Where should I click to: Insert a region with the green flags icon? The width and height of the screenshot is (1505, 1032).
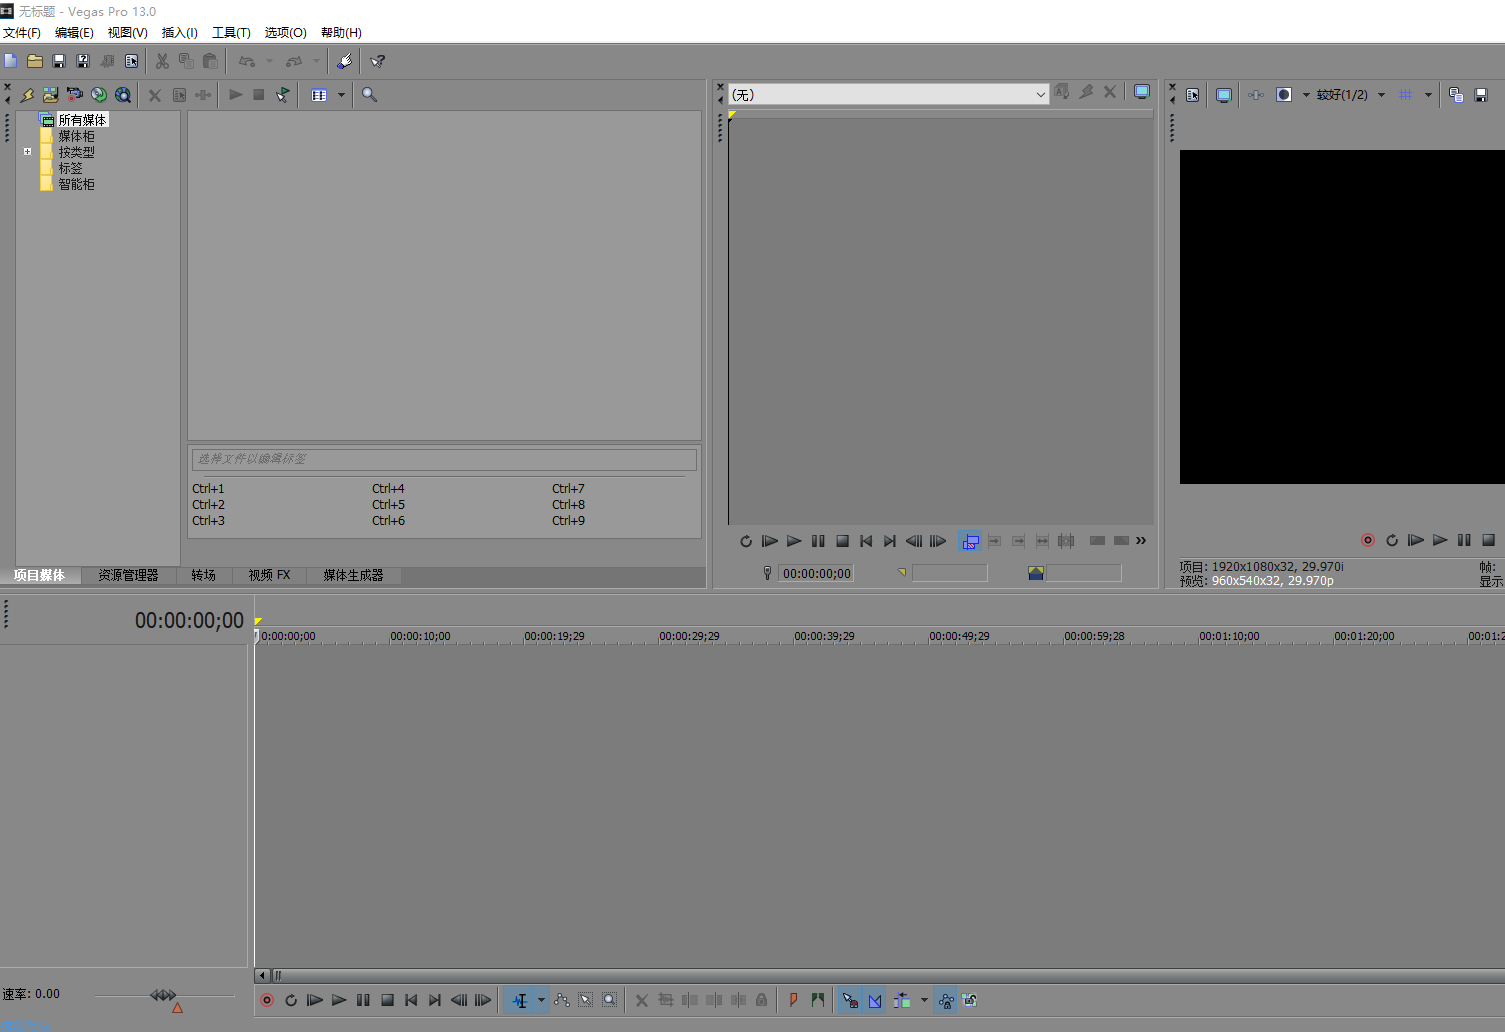(817, 1000)
